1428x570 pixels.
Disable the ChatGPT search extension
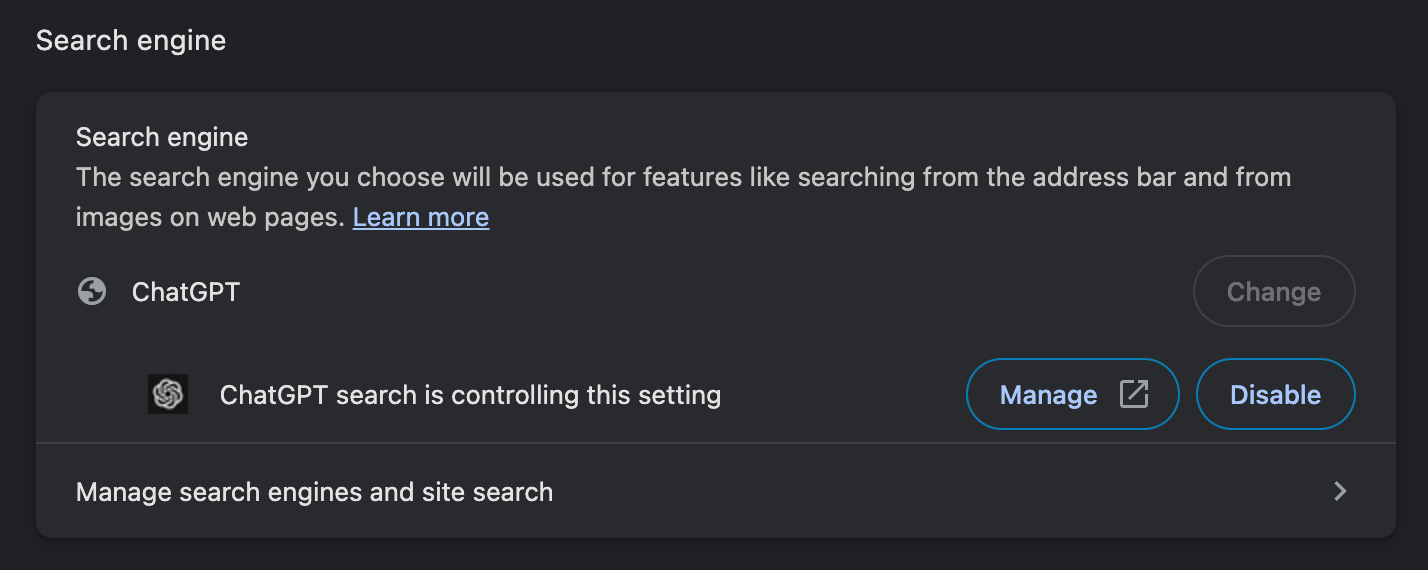pyautogui.click(x=1276, y=394)
